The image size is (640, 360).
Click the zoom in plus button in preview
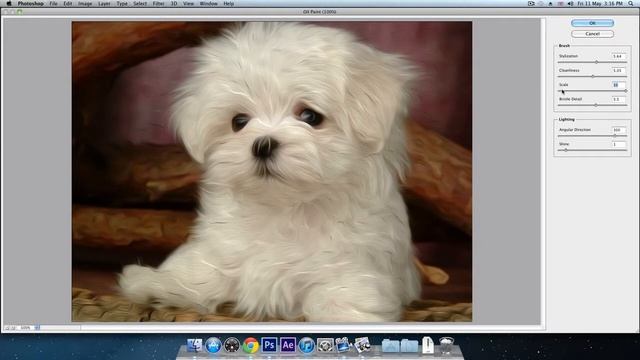[x=13, y=328]
